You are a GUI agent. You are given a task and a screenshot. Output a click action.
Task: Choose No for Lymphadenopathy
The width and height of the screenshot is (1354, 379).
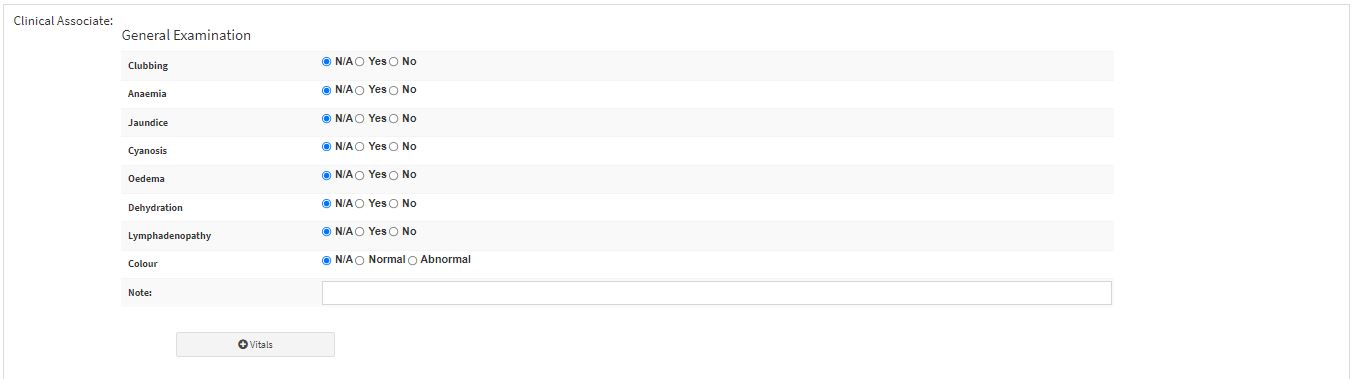click(393, 232)
